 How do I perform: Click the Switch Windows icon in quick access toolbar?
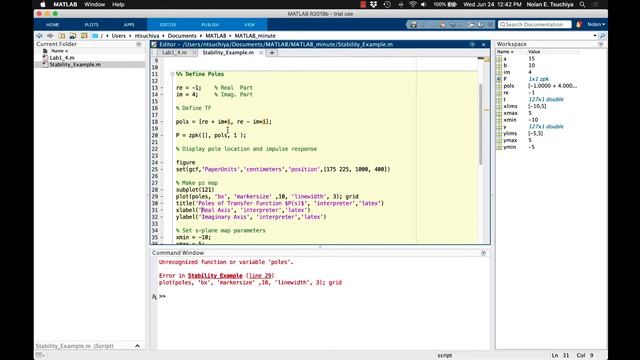(x=471, y=24)
